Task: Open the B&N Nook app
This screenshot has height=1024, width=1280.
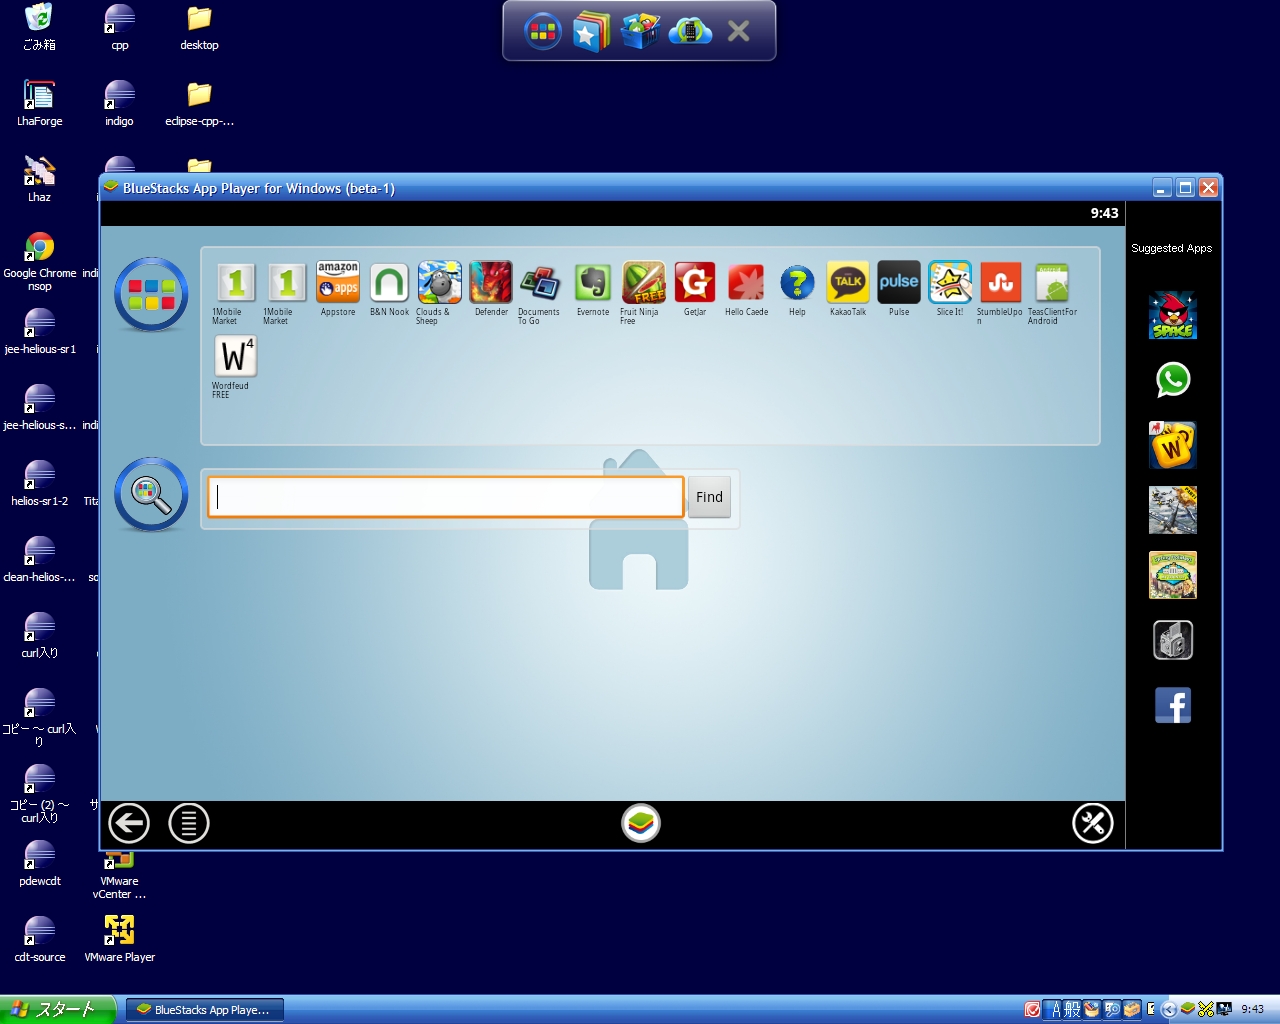Action: click(x=389, y=283)
